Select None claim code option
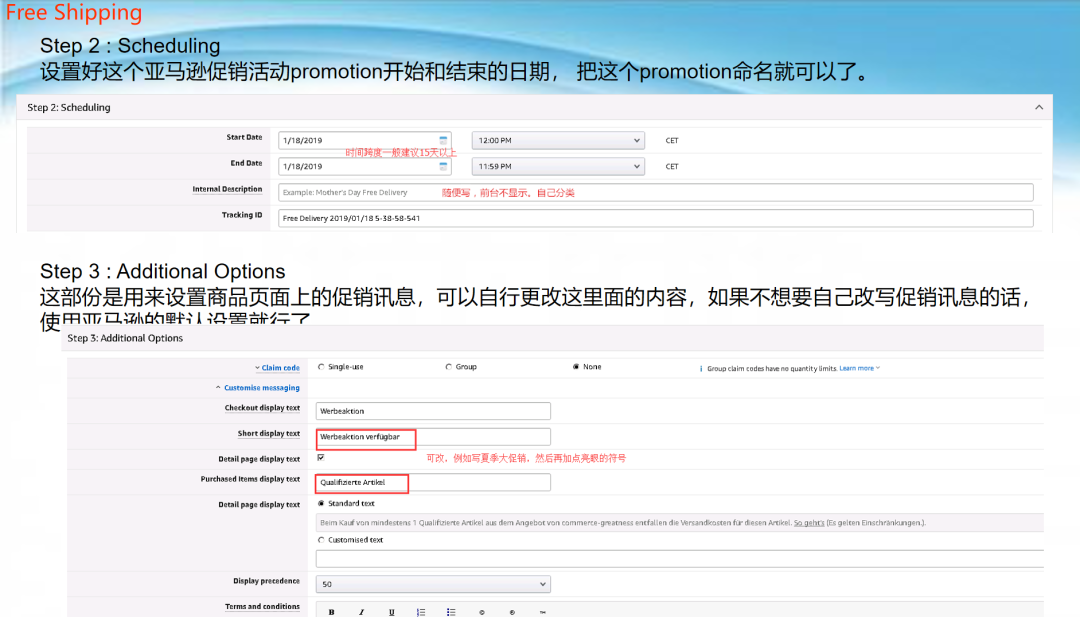Image resolution: width=1080 pixels, height=617 pixels. click(576, 367)
